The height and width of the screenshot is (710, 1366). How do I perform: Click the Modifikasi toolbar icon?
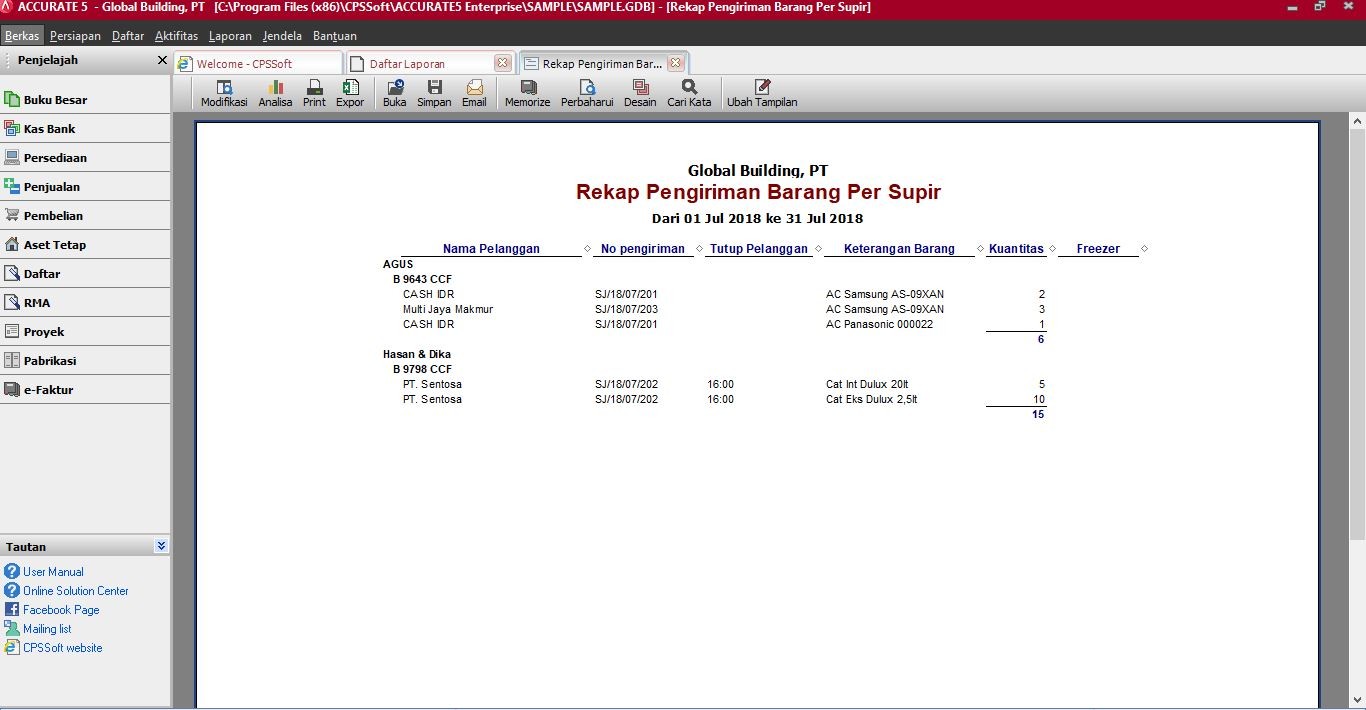(224, 93)
